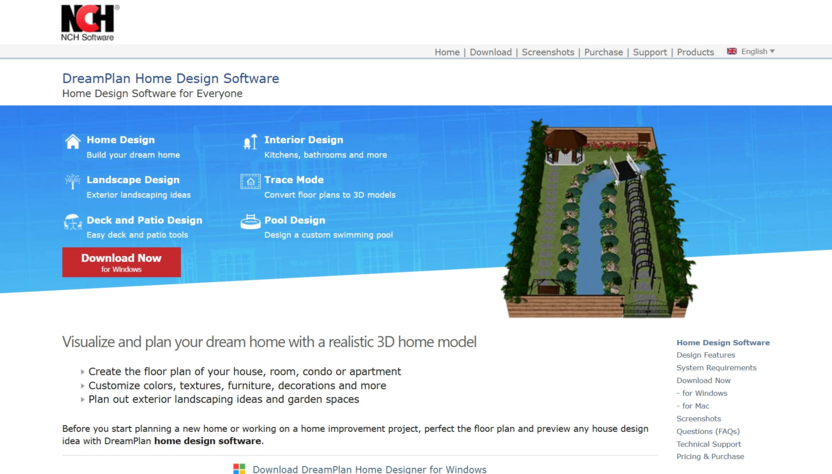The image size is (832, 474).
Task: Click 'Visualize and plan your dream home' headline
Action: coord(269,342)
